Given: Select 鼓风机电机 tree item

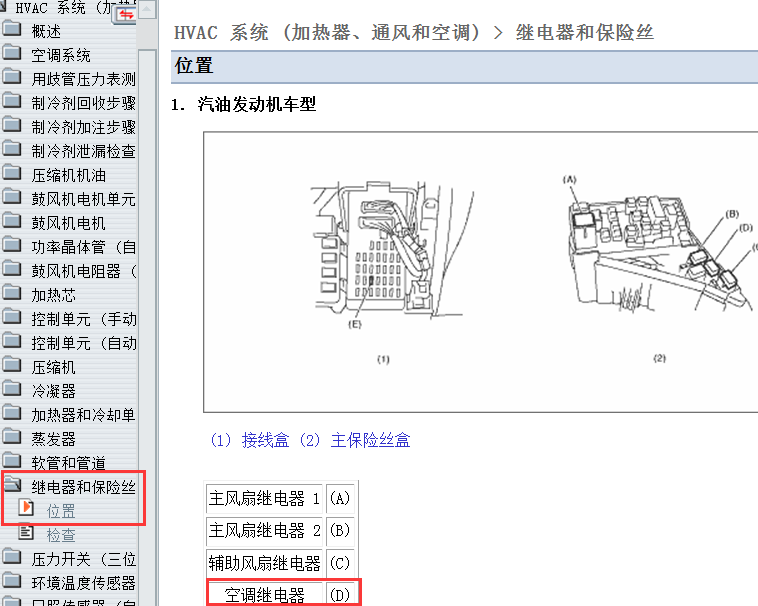Looking at the screenshot, I should click(x=68, y=223).
